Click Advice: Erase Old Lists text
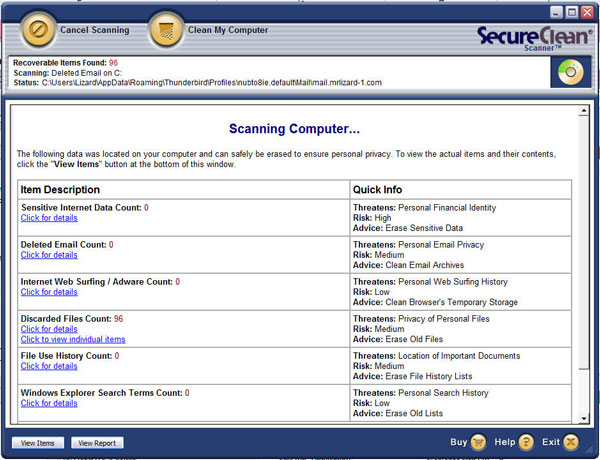 pyautogui.click(x=398, y=414)
